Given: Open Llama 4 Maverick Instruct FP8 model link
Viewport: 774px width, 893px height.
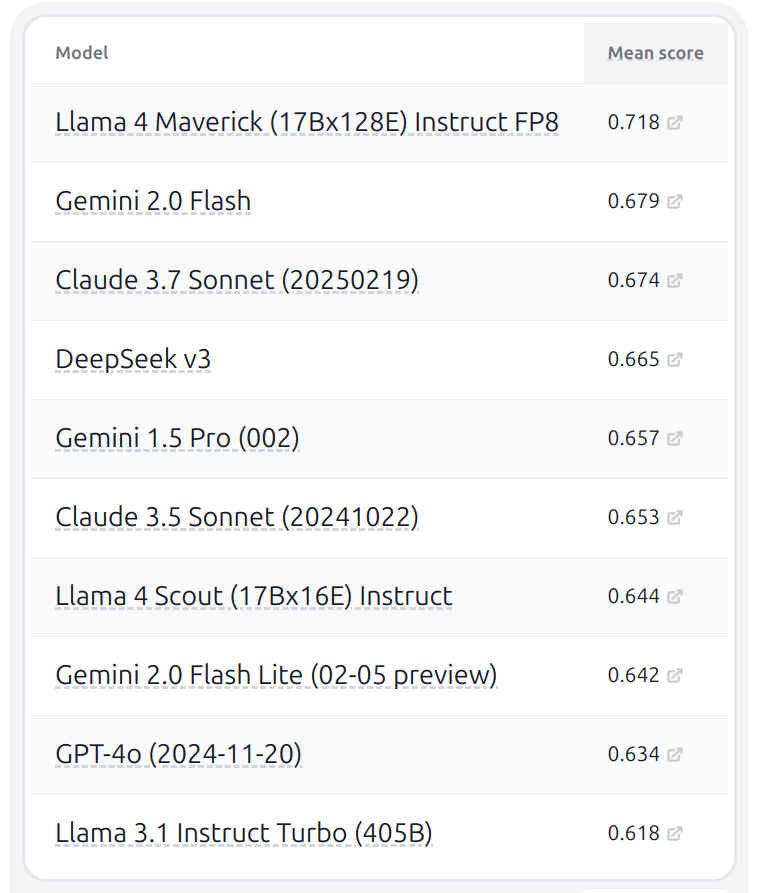Looking at the screenshot, I should point(307,122).
